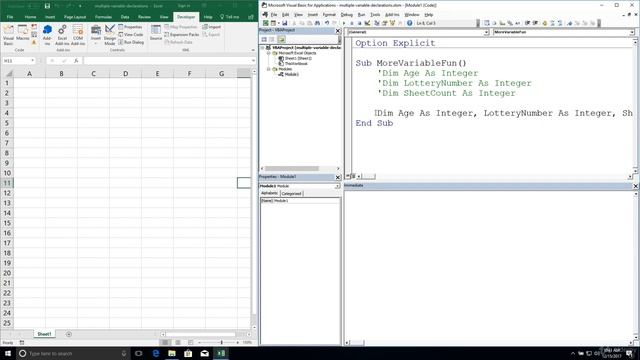This screenshot has height=360, width=640.
Task: Click the Find binoculars icon in VBA toolbar
Action: [x=318, y=23]
